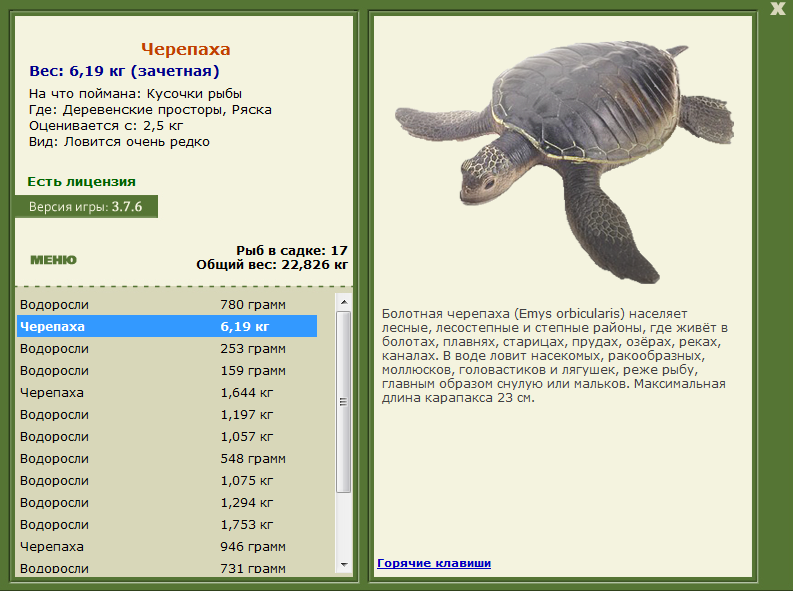Select Черепаха 946 грамм row
The image size is (793, 591).
click(x=167, y=547)
